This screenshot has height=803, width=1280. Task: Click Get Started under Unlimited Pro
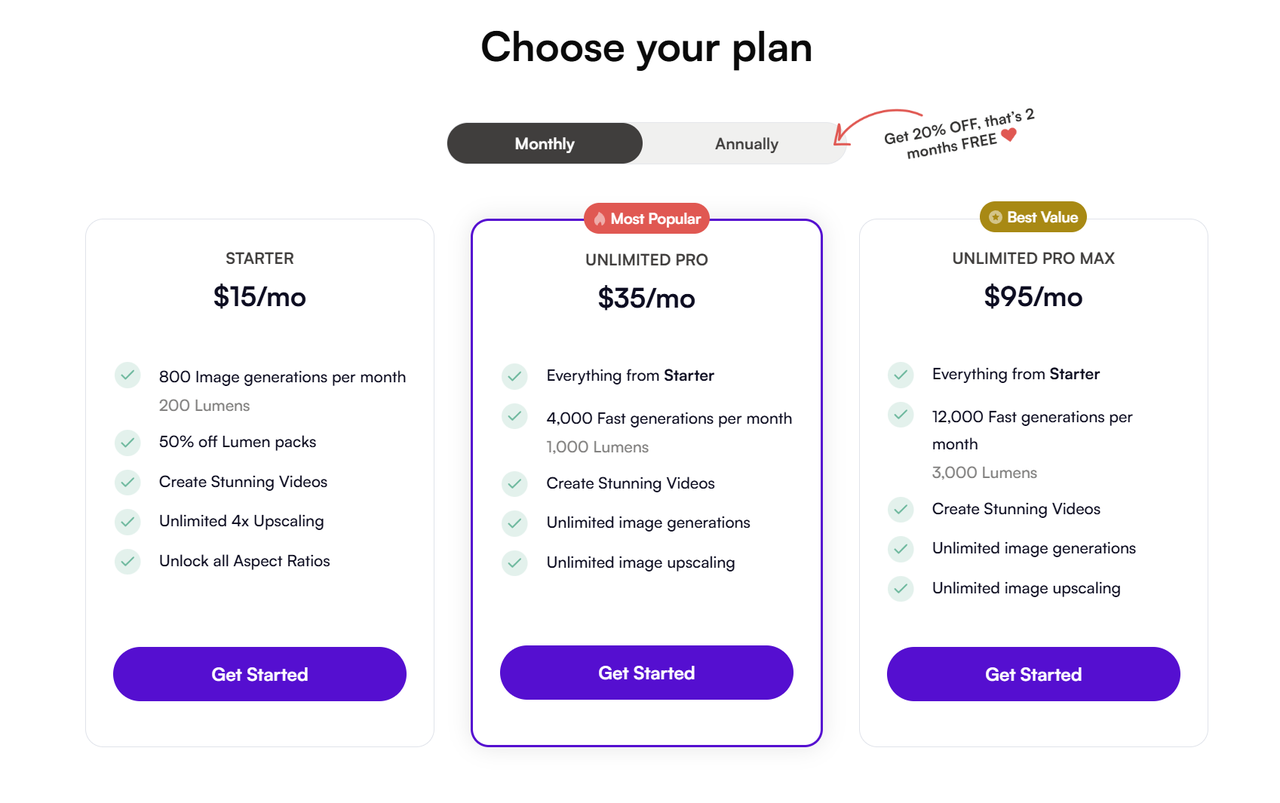click(646, 673)
